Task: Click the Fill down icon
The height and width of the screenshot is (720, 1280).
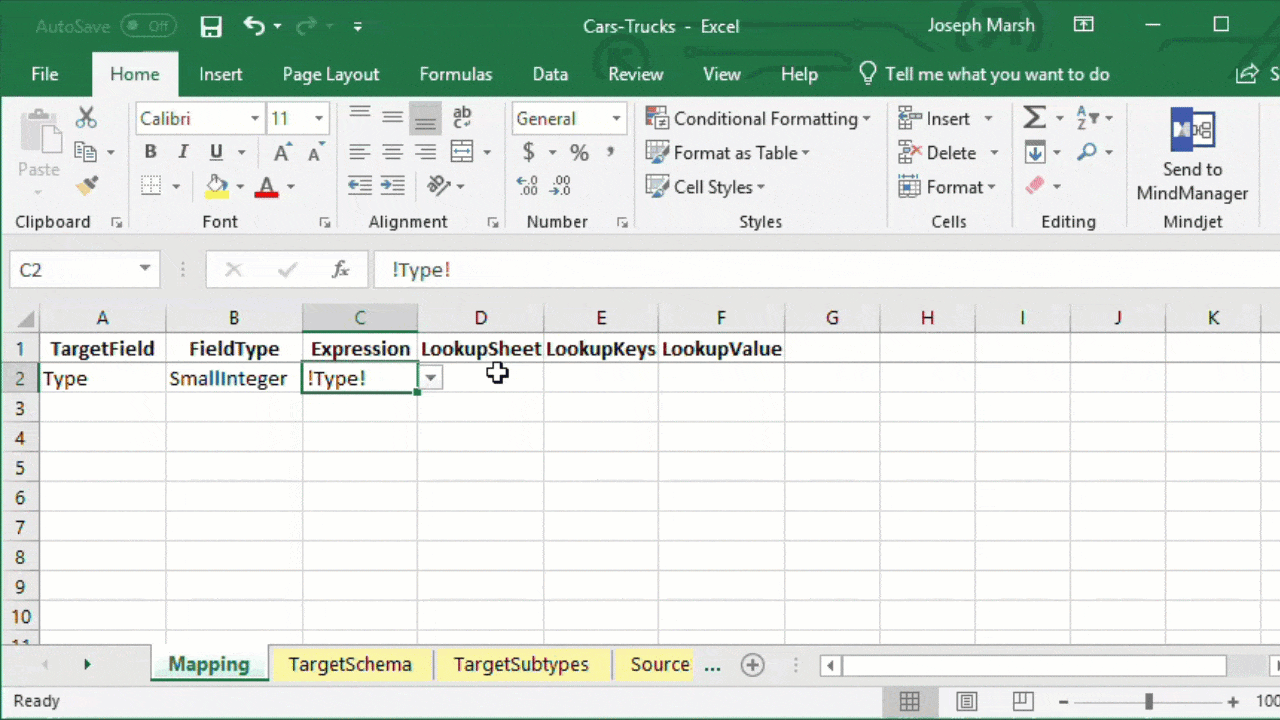Action: tap(1035, 152)
